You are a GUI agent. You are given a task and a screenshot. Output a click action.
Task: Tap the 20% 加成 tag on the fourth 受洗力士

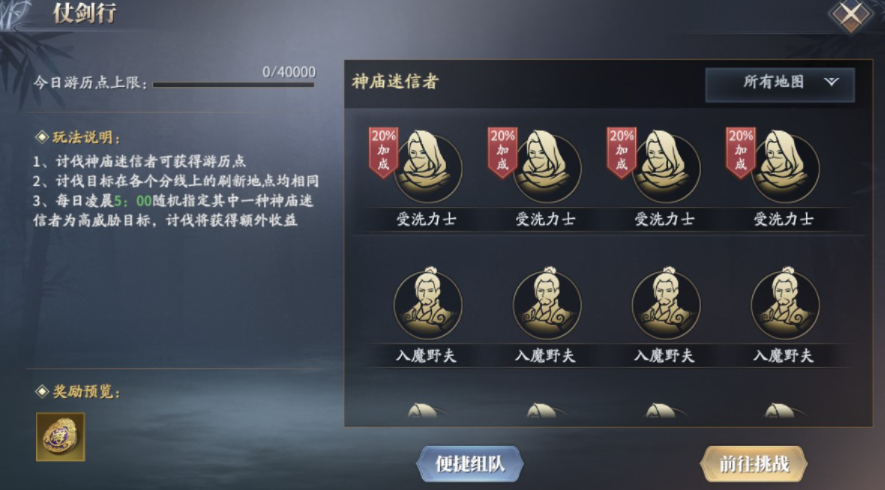click(741, 151)
